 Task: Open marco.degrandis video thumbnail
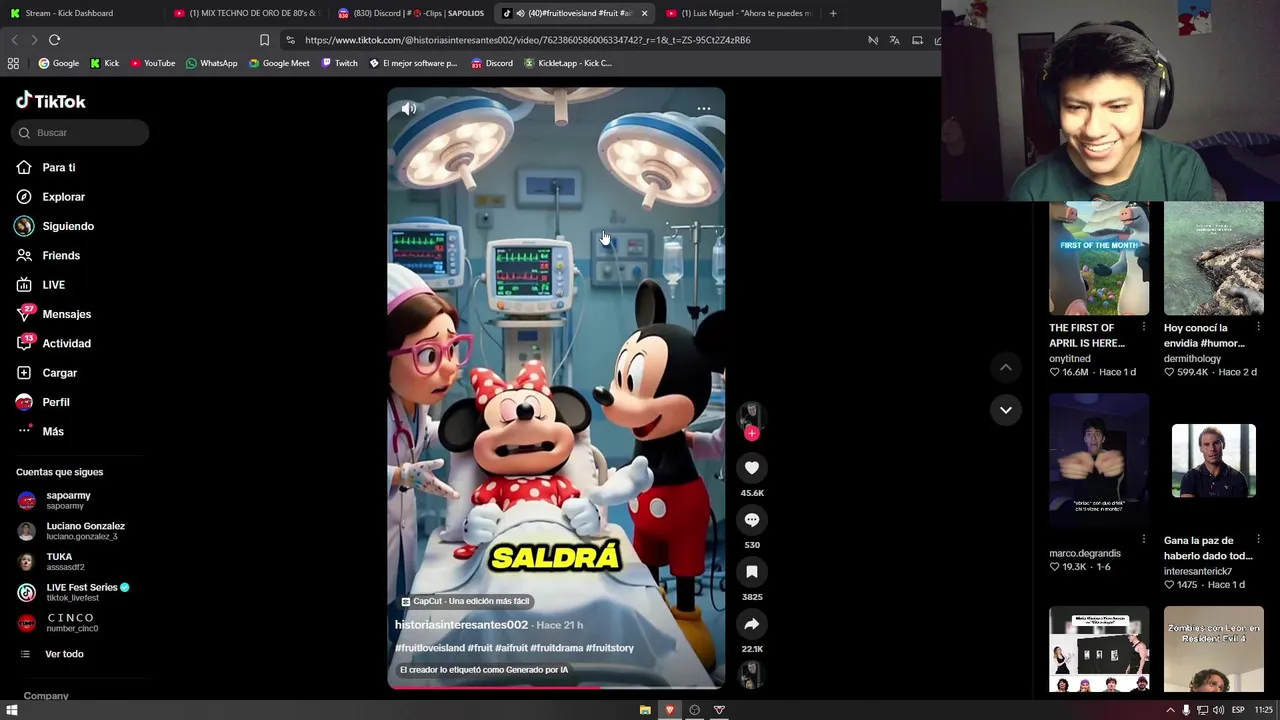[1099, 460]
